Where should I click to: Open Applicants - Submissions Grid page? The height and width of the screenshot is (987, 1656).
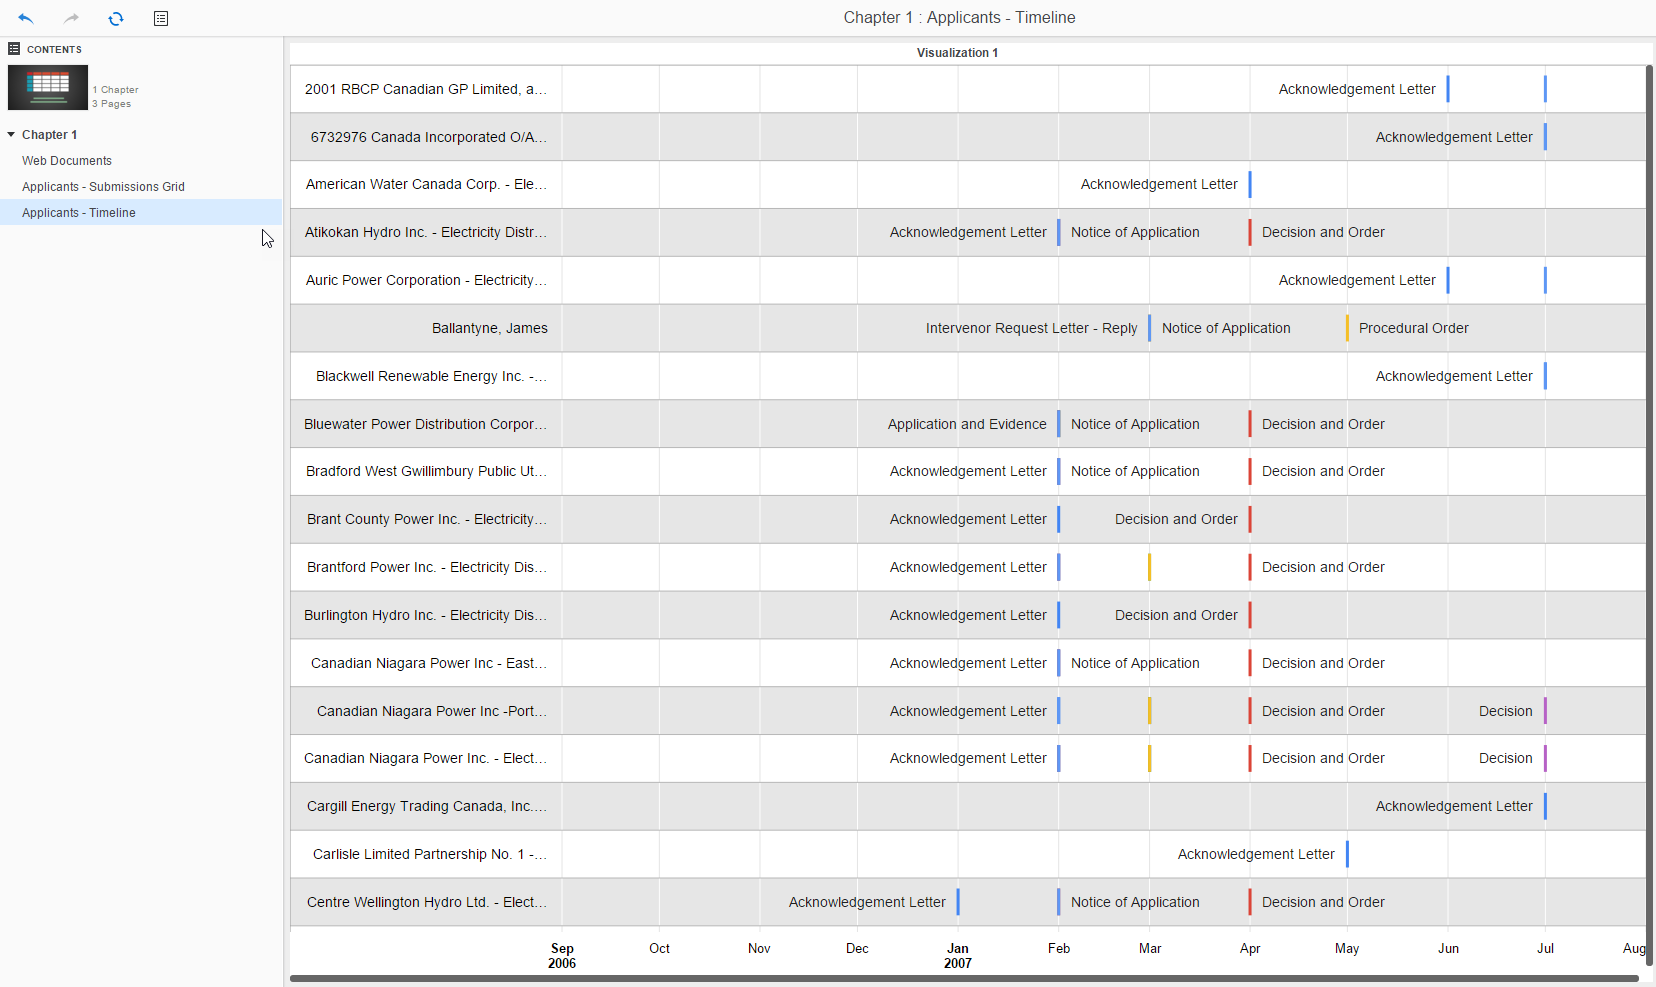point(103,186)
